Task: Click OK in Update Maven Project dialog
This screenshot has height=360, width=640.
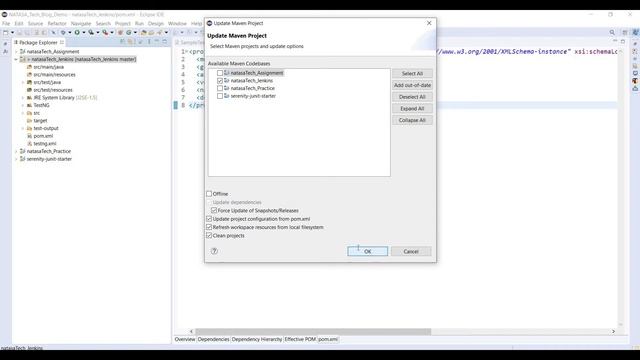Action: pyautogui.click(x=368, y=251)
